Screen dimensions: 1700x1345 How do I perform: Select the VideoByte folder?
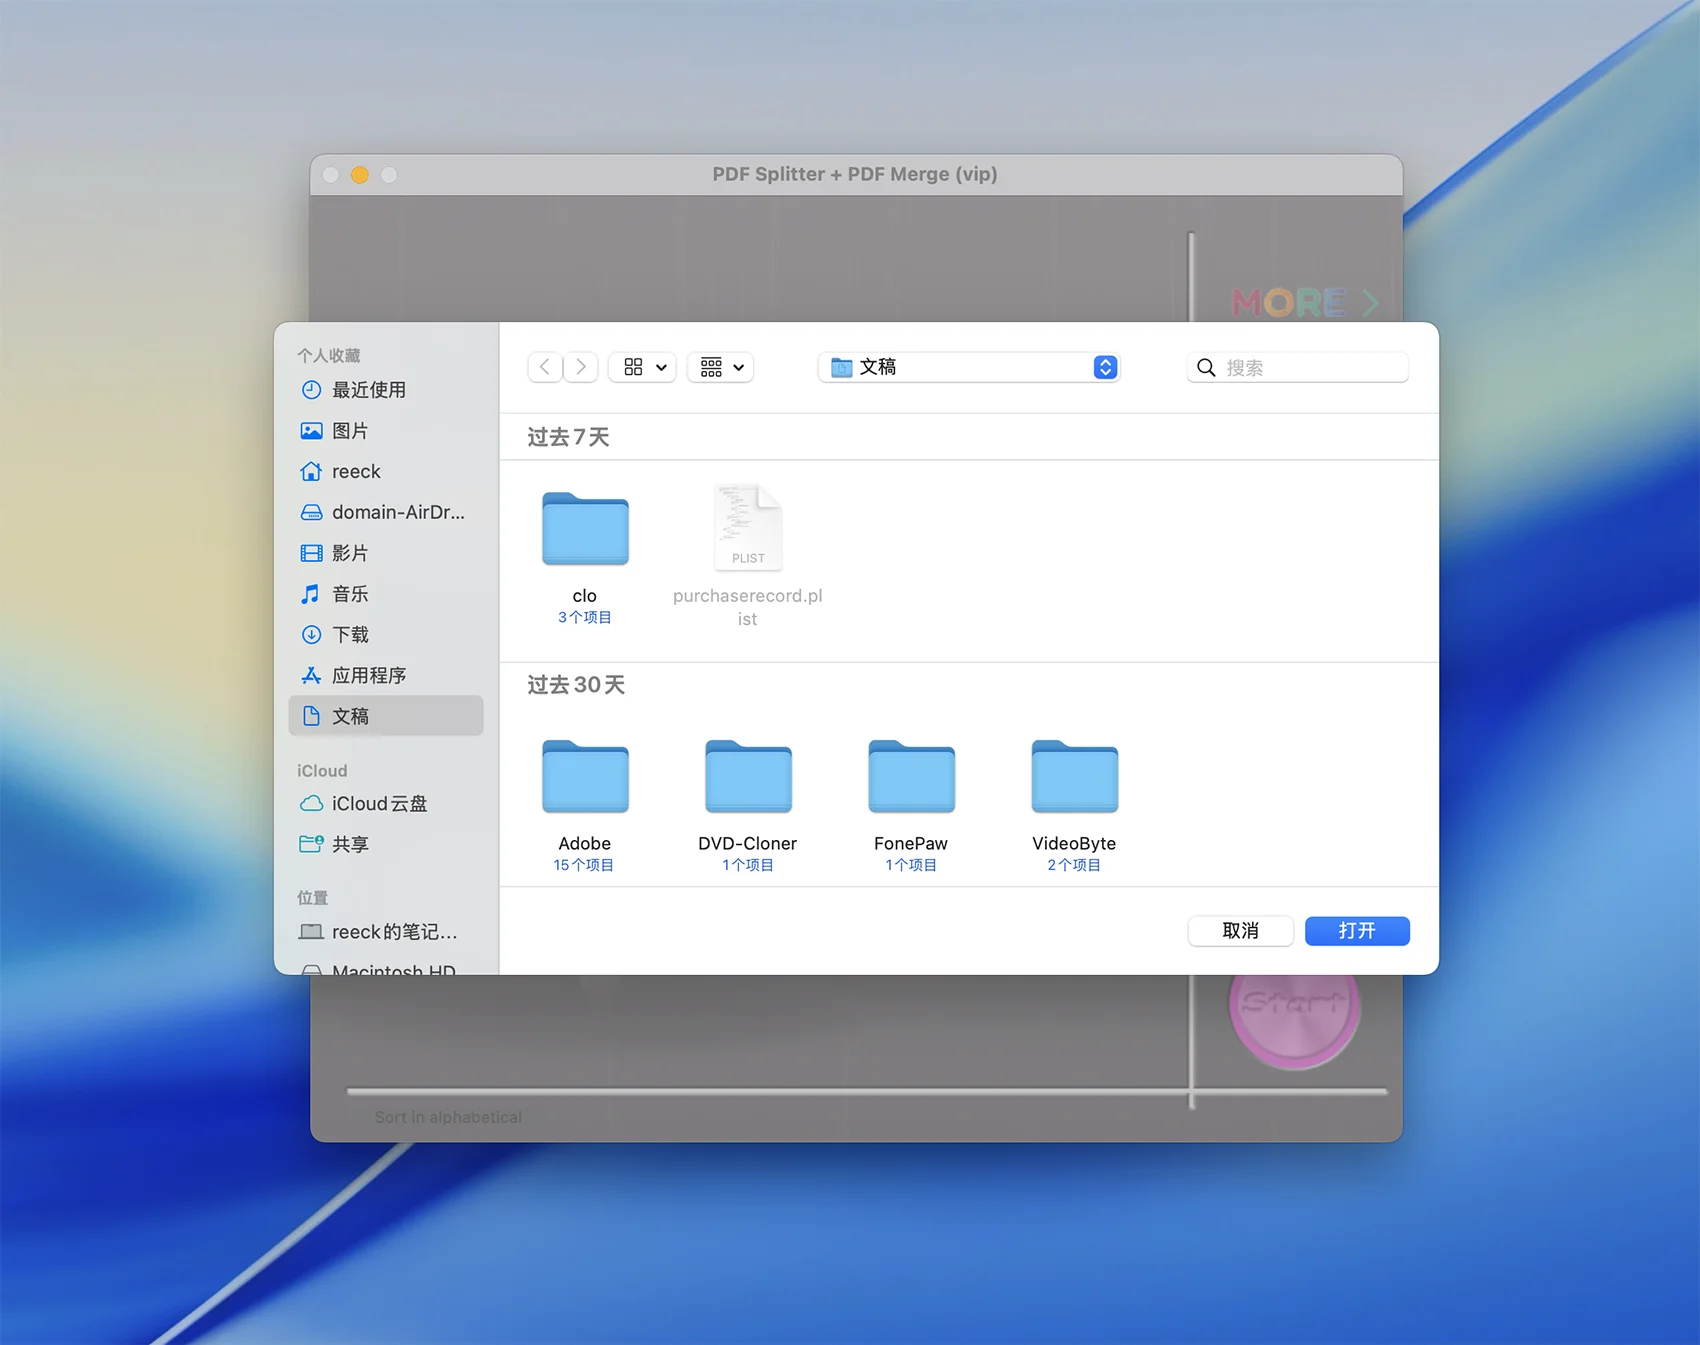click(x=1074, y=778)
